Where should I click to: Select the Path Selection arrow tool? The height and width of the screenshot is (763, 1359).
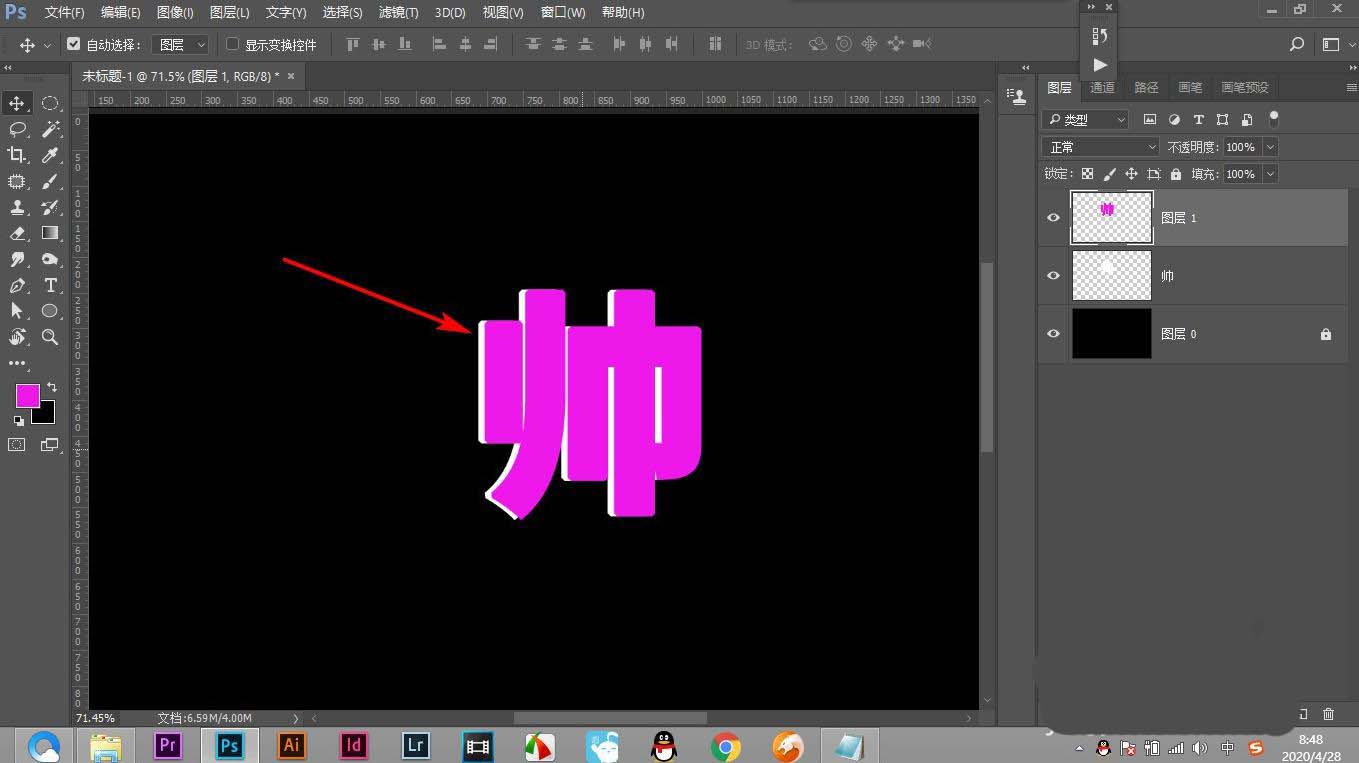click(17, 311)
